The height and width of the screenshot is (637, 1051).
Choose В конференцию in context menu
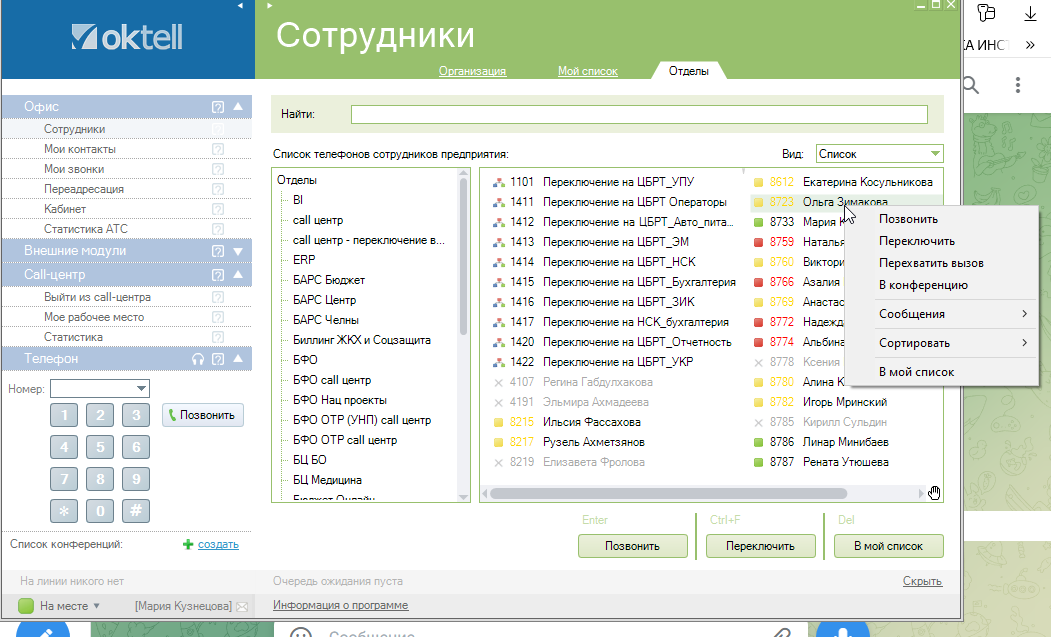[923, 286]
